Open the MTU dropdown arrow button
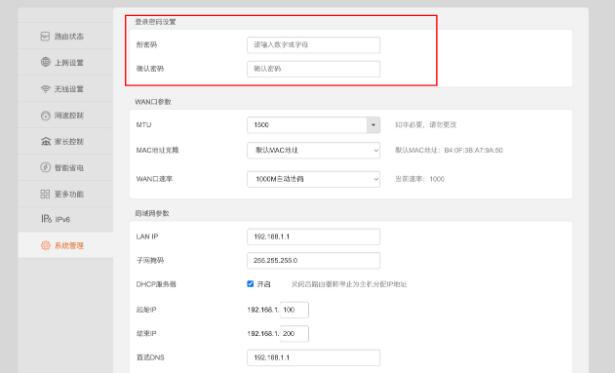 tap(373, 125)
